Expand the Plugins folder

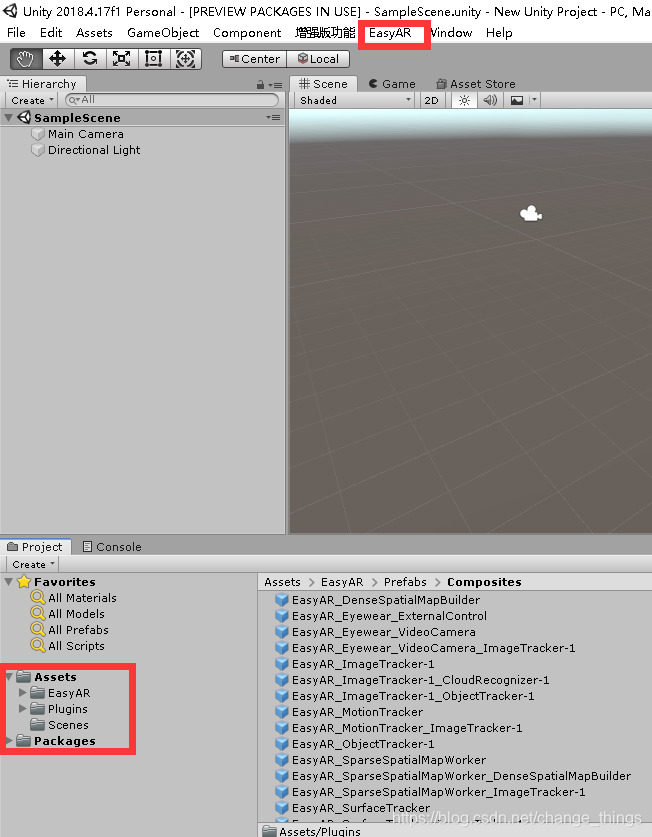point(22,708)
